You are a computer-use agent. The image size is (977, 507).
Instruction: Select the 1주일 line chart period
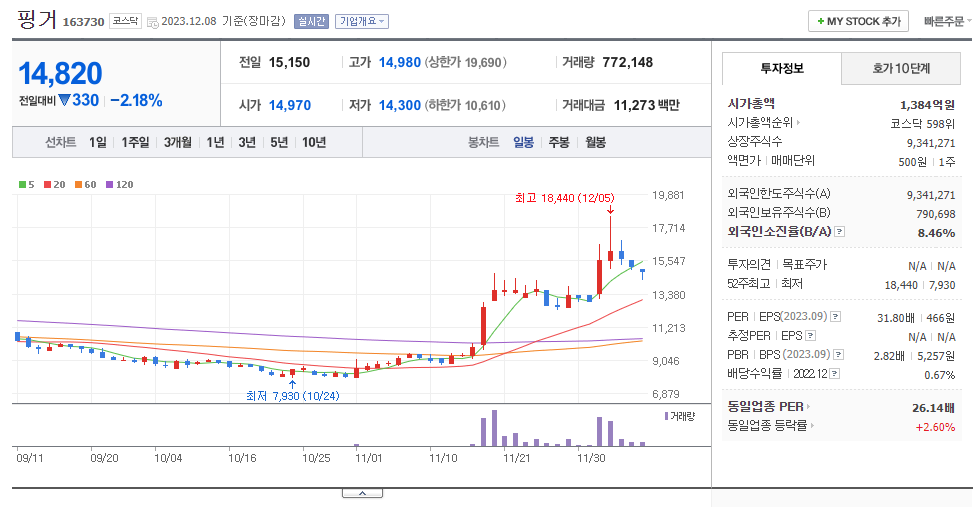pyautogui.click(x=135, y=143)
